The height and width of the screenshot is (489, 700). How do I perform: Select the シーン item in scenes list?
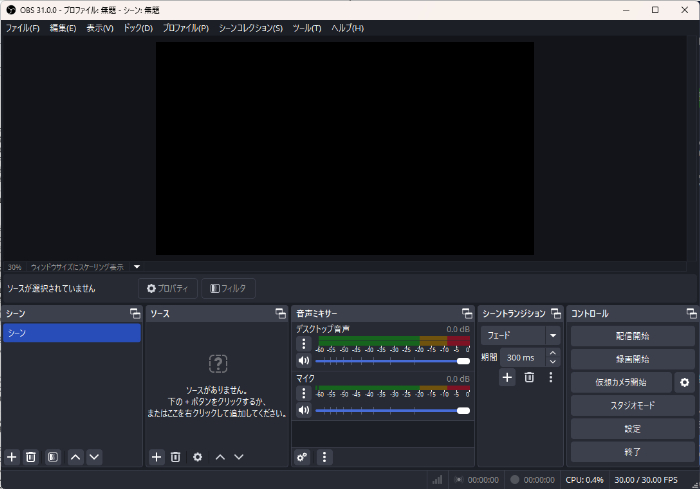tap(70, 333)
